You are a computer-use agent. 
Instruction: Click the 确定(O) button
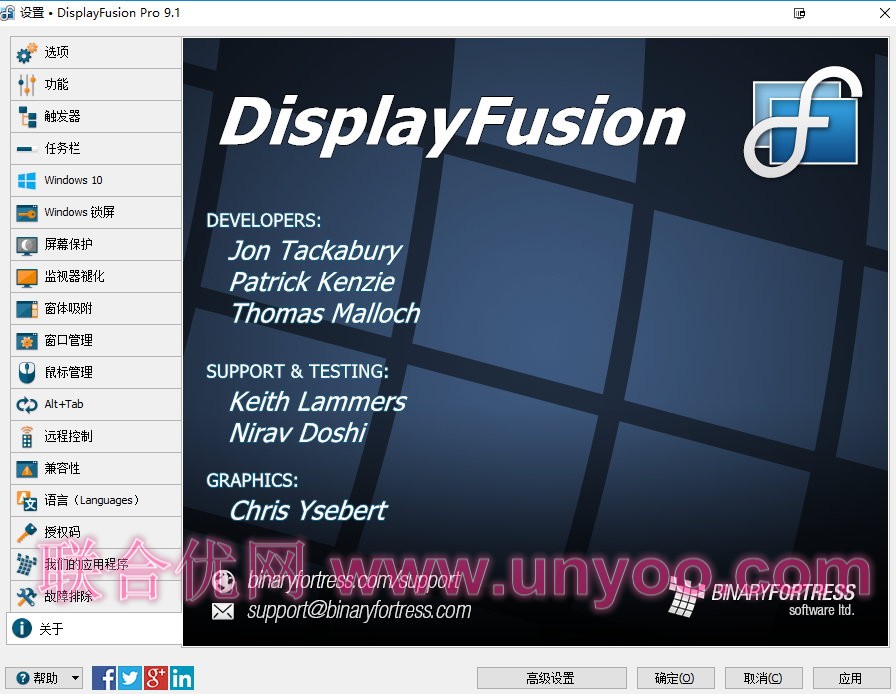pyautogui.click(x=675, y=678)
